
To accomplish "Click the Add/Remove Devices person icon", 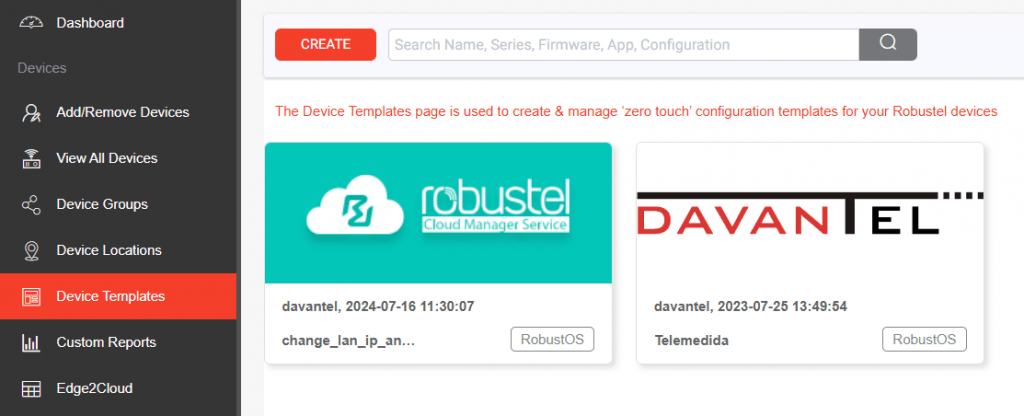I will tap(31, 112).
